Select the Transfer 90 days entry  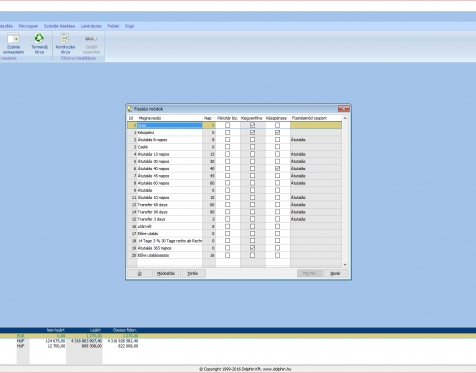pos(170,212)
